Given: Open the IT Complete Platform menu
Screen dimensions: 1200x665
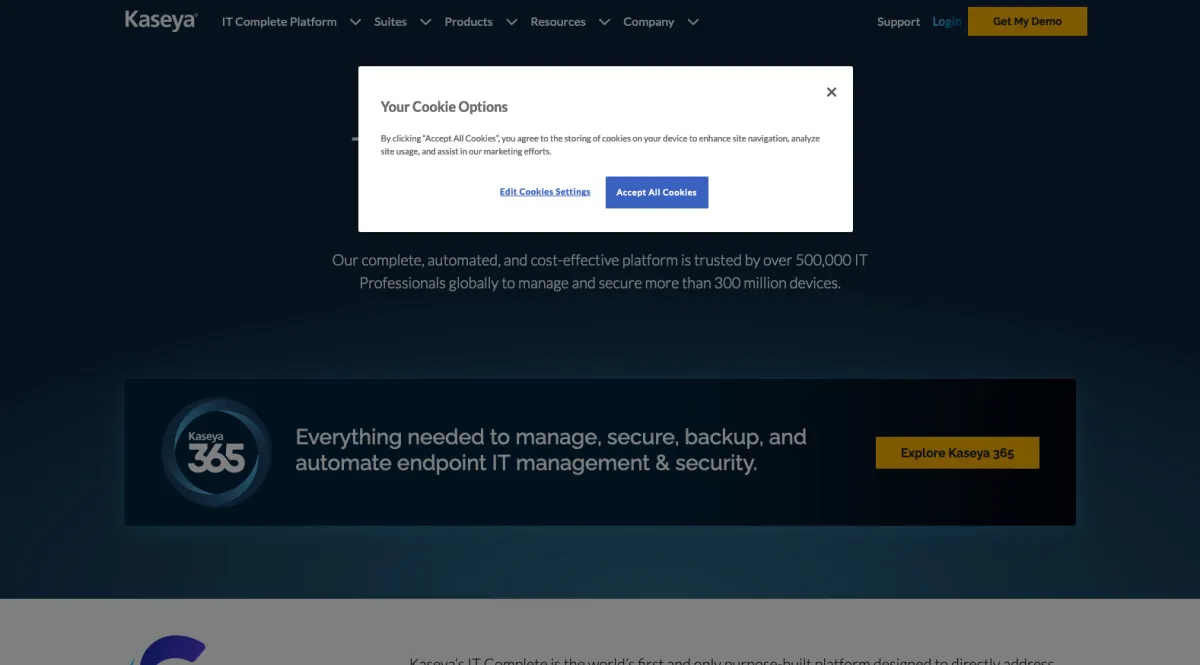Looking at the screenshot, I should (279, 22).
